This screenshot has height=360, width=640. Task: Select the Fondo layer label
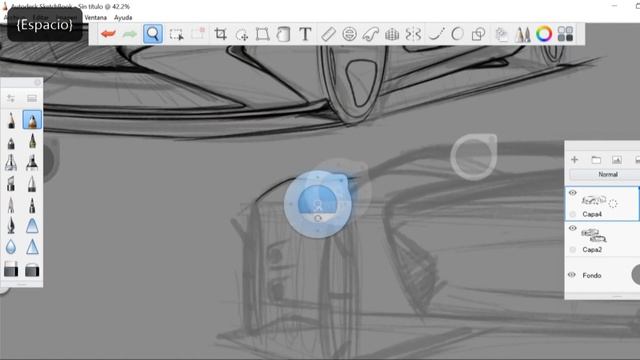[592, 276]
